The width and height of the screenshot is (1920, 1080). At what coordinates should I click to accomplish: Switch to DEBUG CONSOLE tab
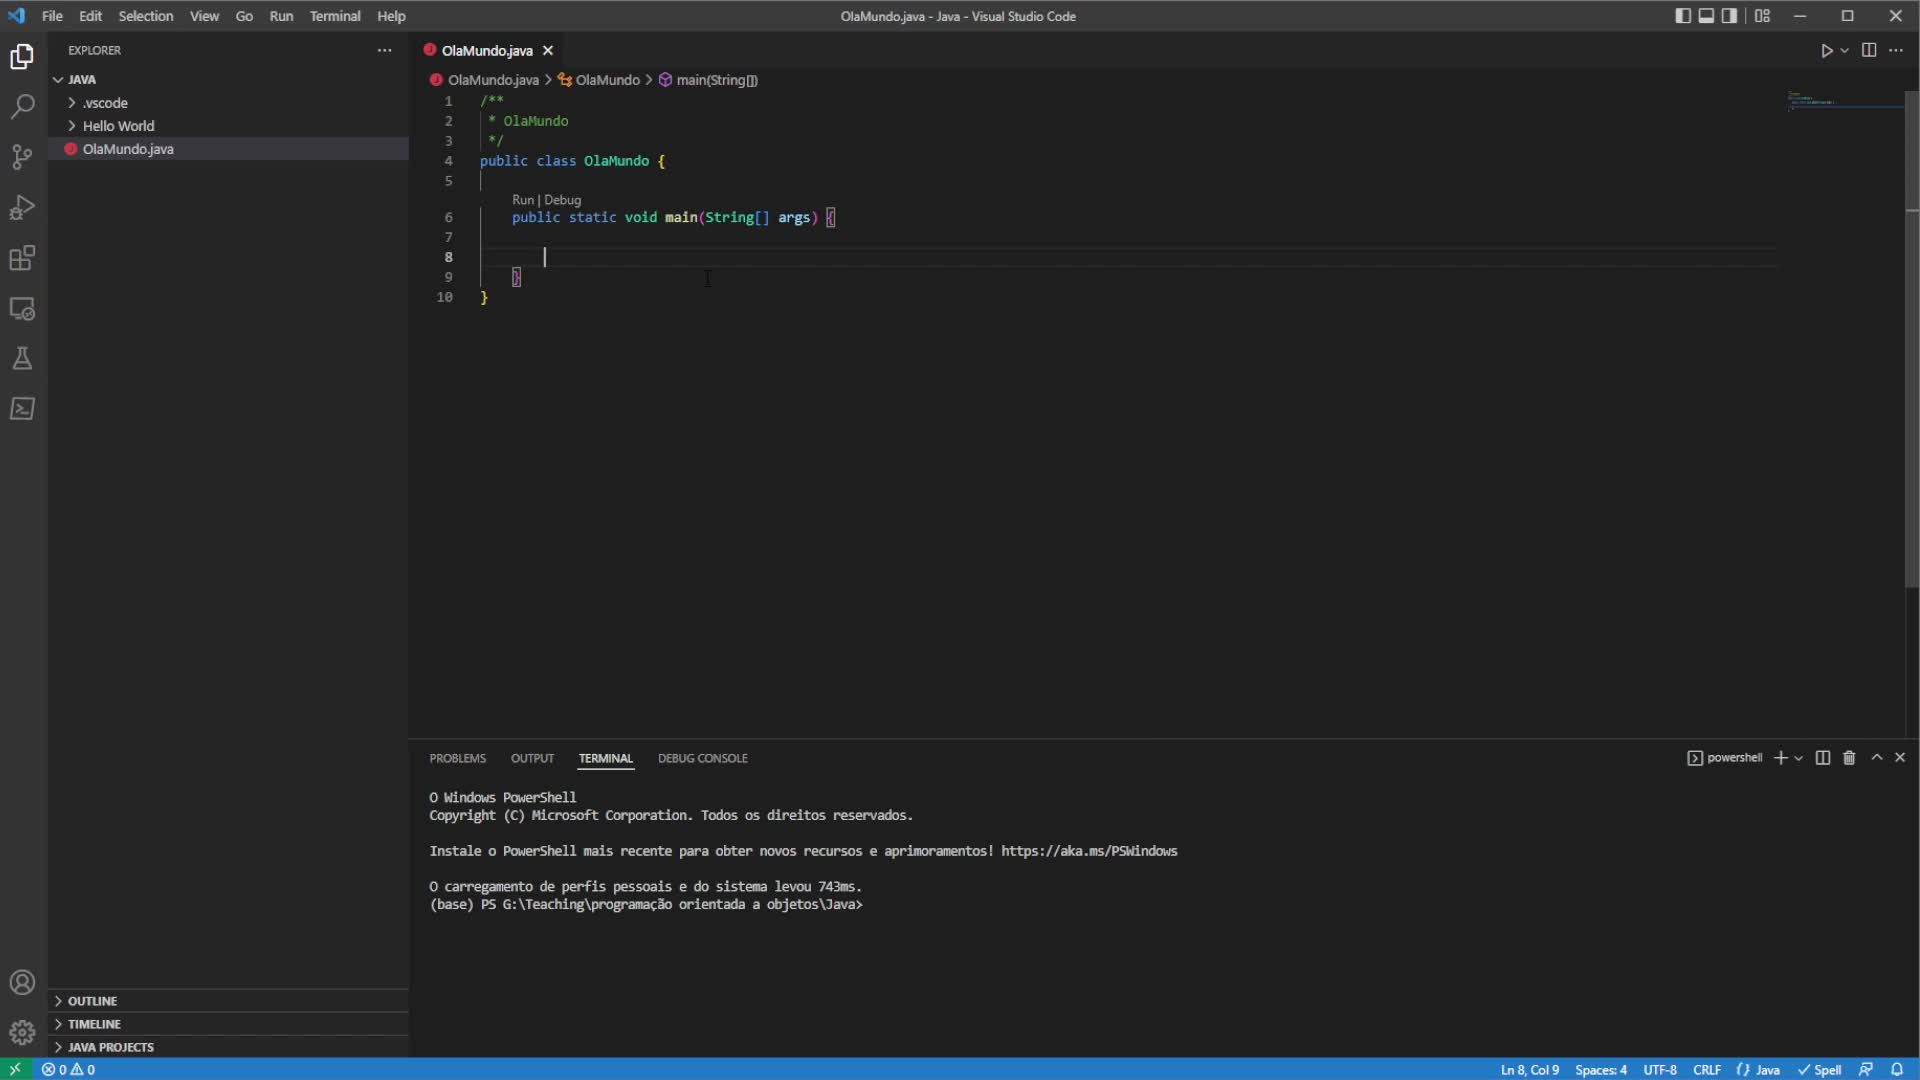click(703, 758)
